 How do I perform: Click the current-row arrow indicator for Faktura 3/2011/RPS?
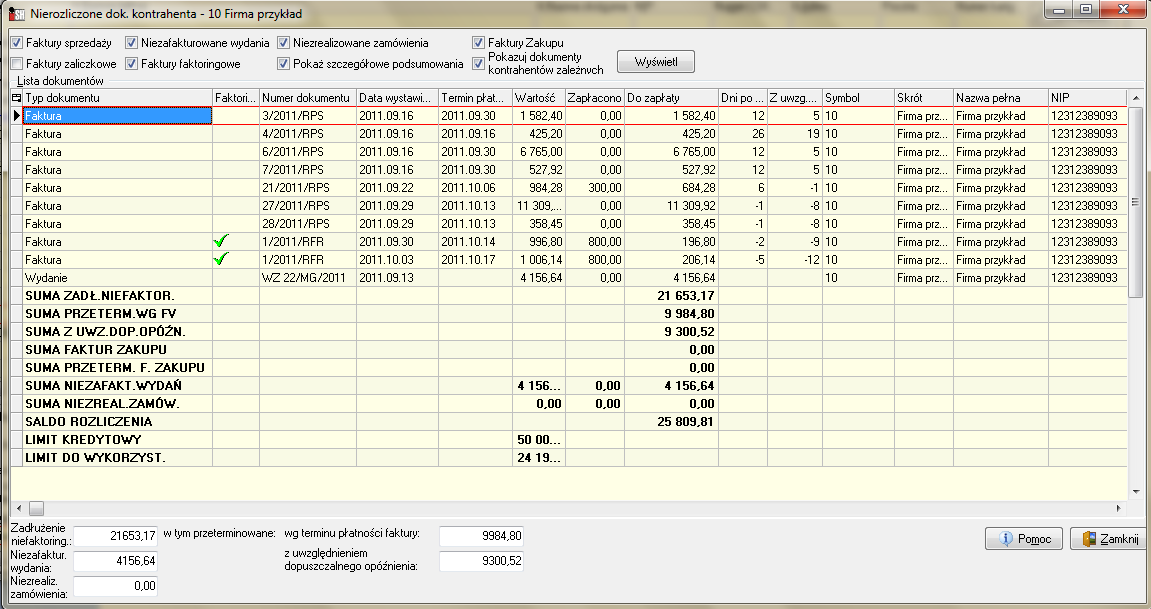tap(17, 116)
